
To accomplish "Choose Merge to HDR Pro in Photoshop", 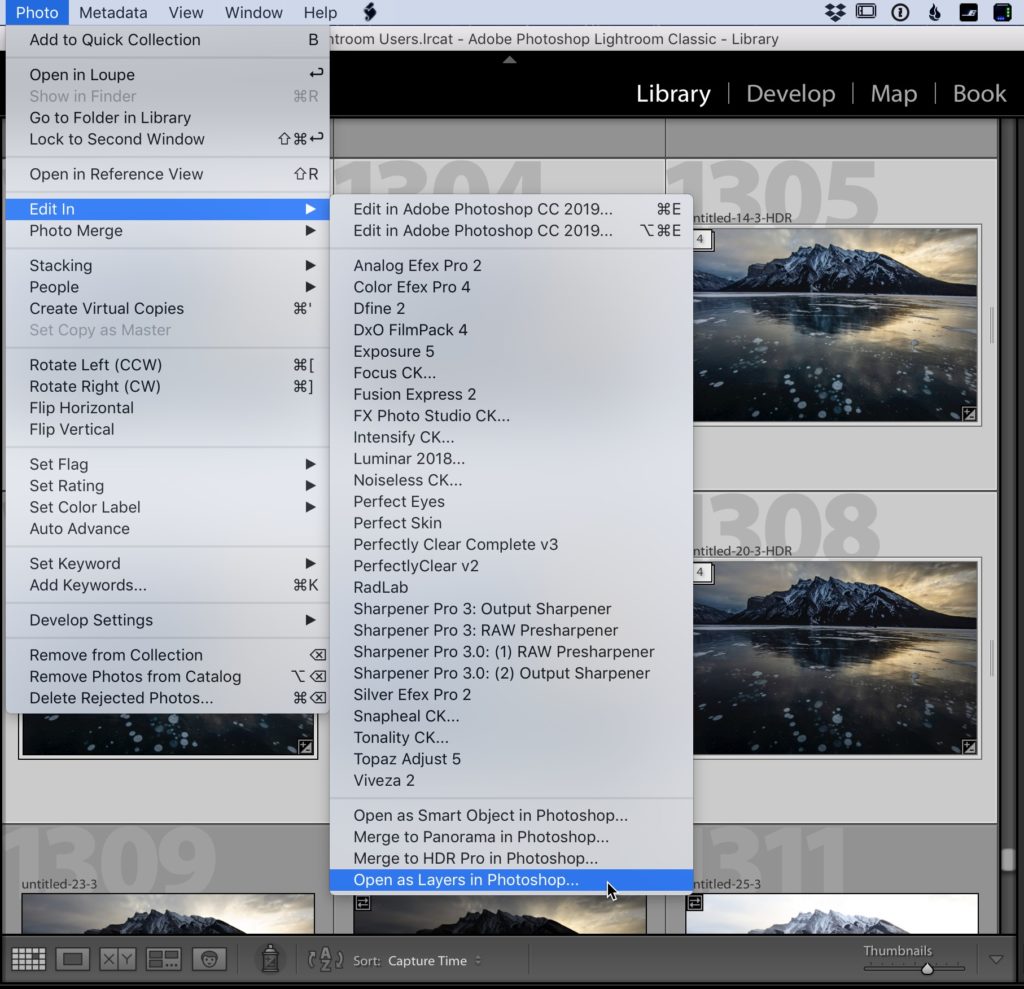I will tap(511, 858).
